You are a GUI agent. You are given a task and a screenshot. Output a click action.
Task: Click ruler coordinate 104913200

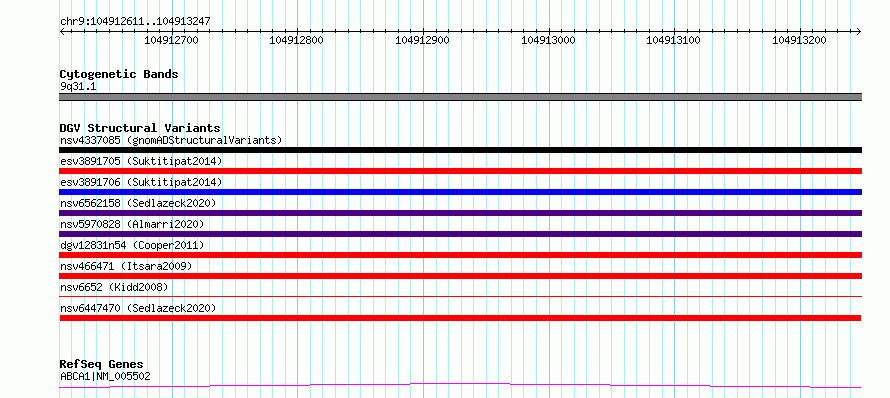800,40
